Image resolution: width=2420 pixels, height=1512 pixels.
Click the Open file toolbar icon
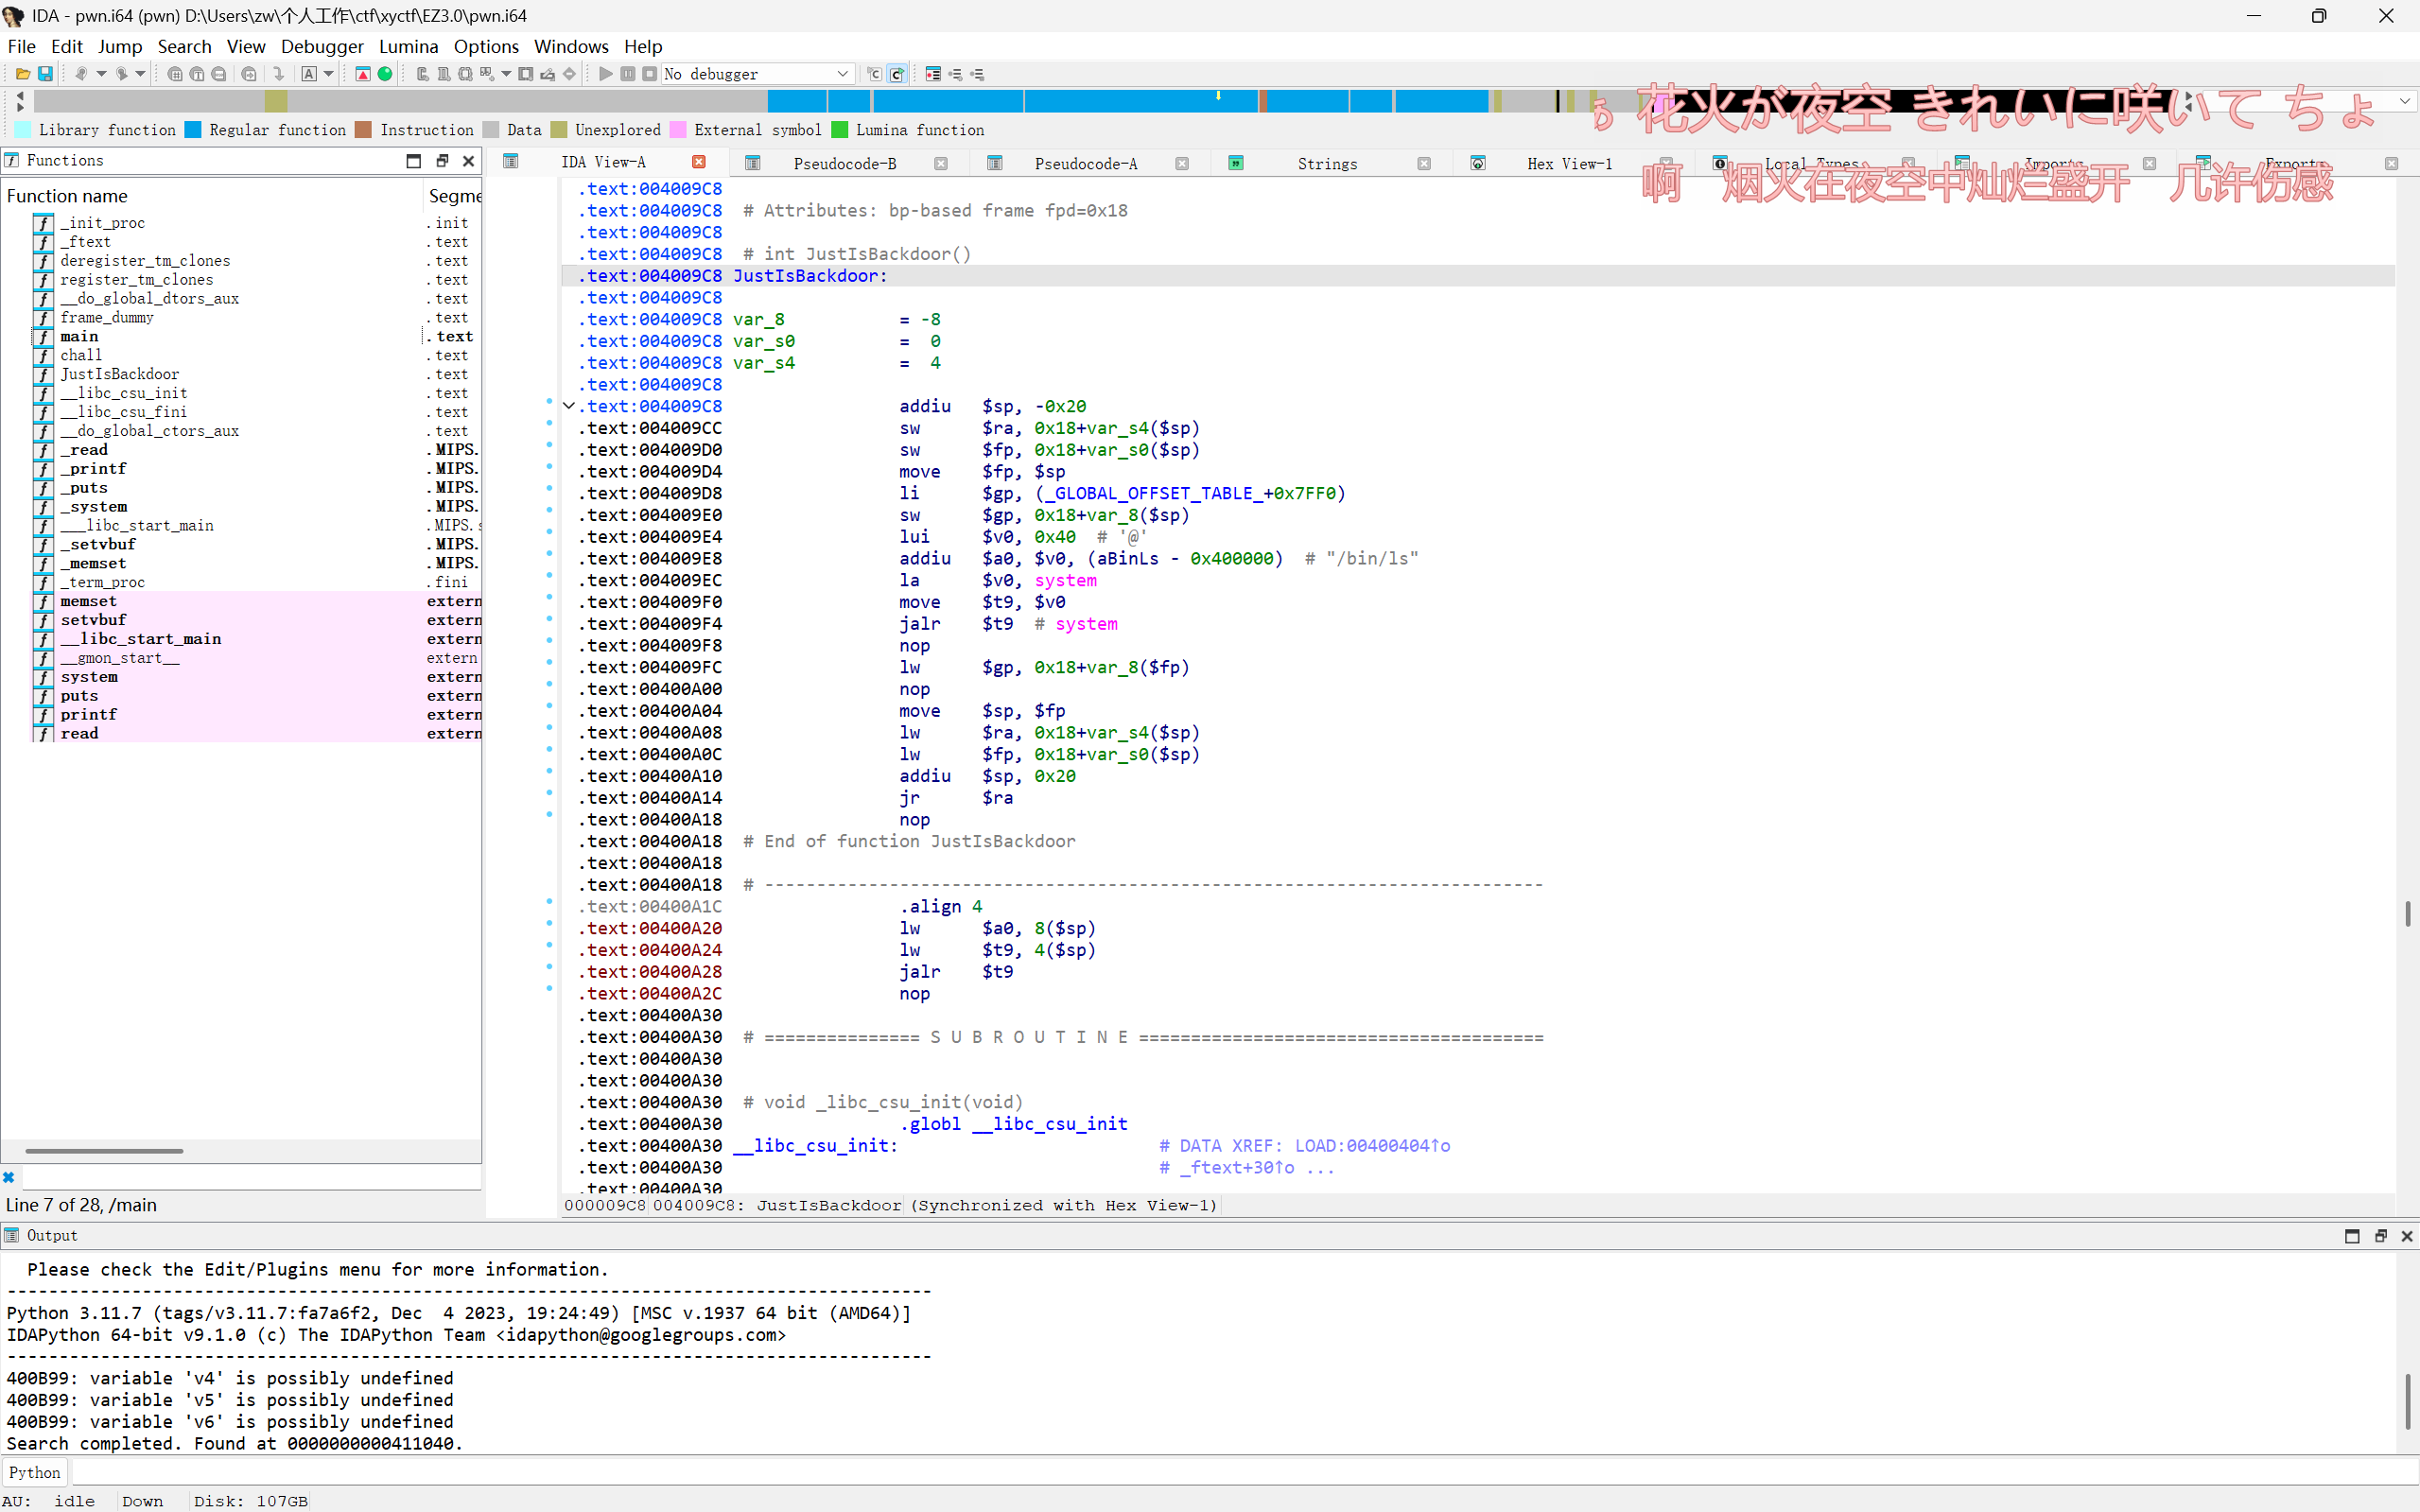tap(22, 74)
